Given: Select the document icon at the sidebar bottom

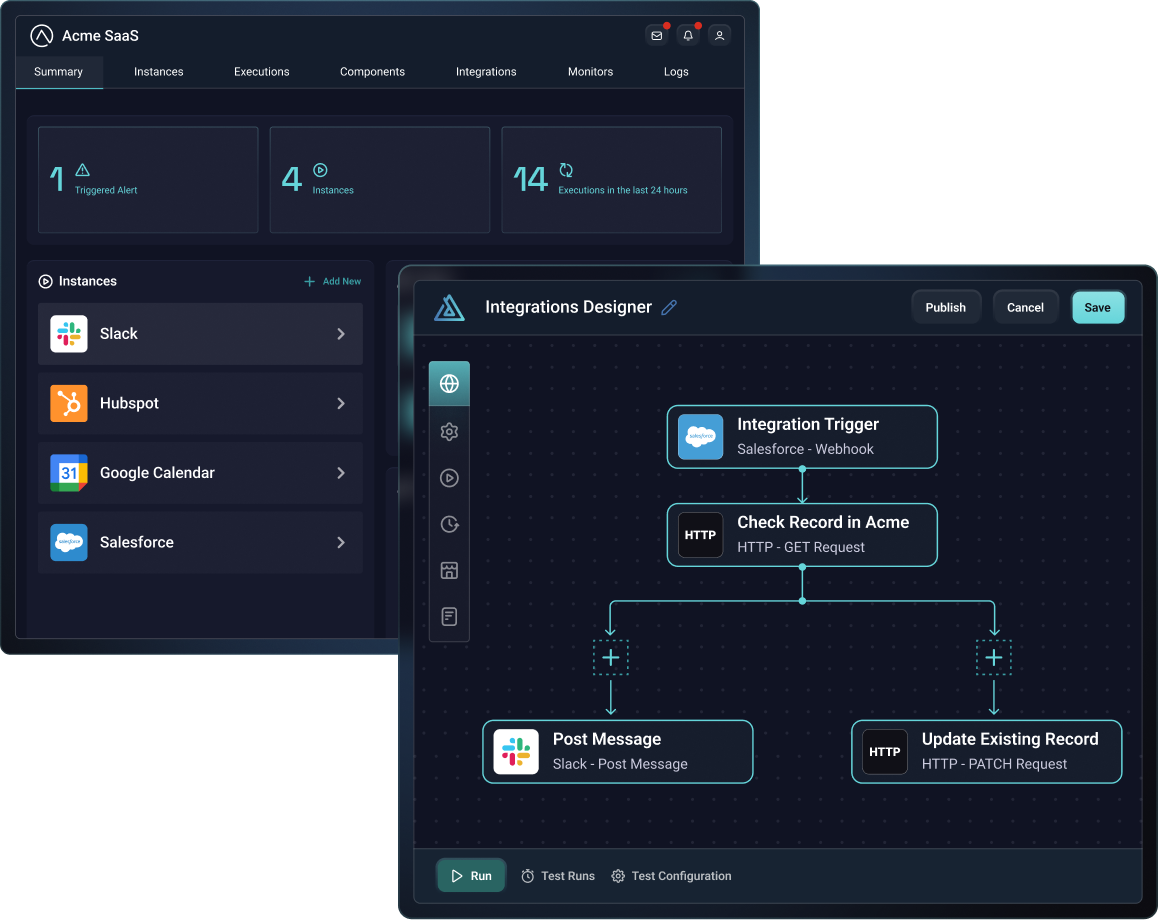Looking at the screenshot, I should (449, 616).
